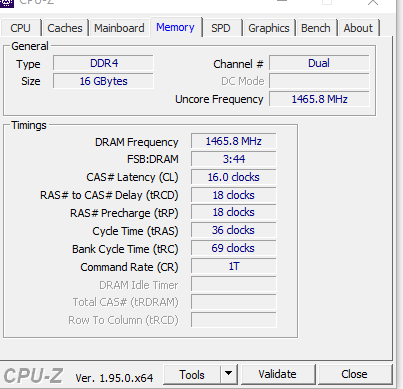
Task: Click the CPU-Z window close X icon
Action: (x=373, y=3)
